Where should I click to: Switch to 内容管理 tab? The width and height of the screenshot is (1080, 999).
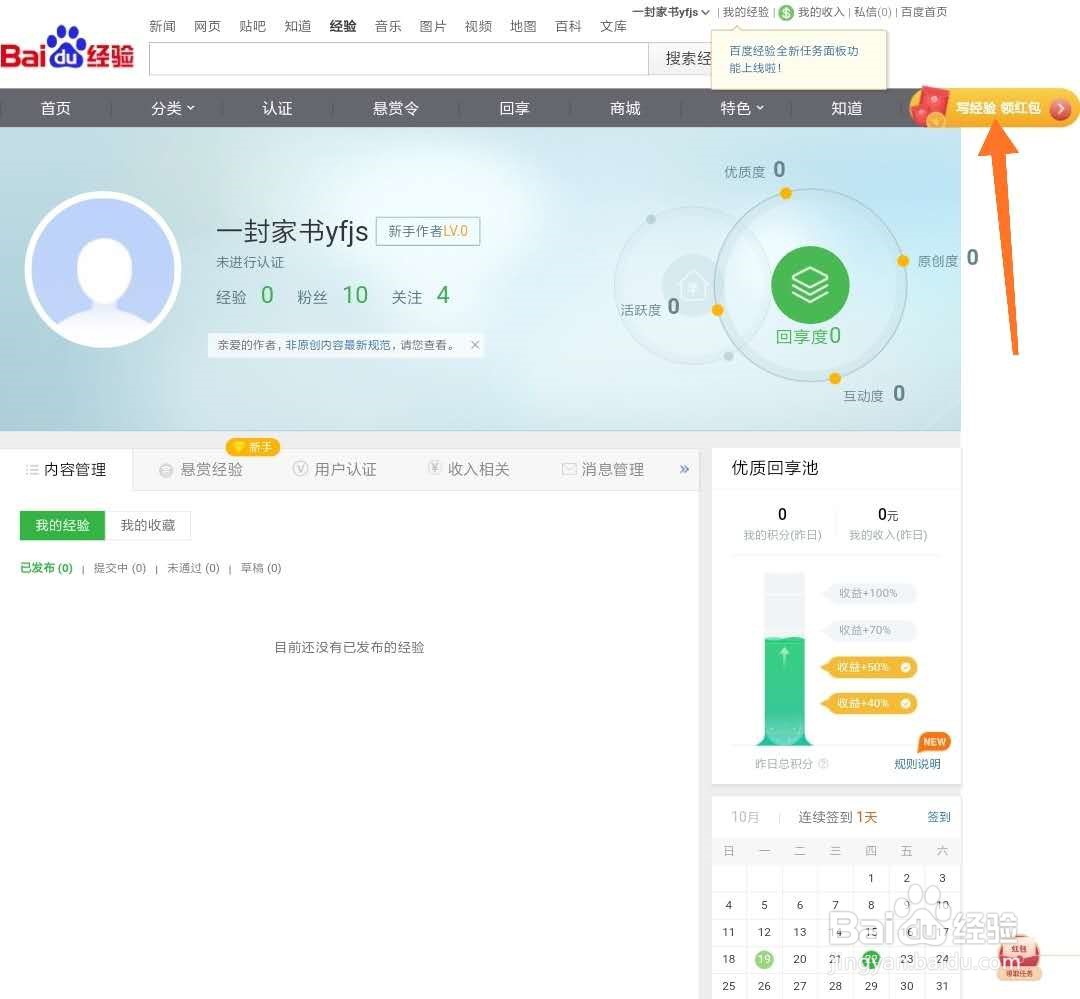click(x=66, y=470)
